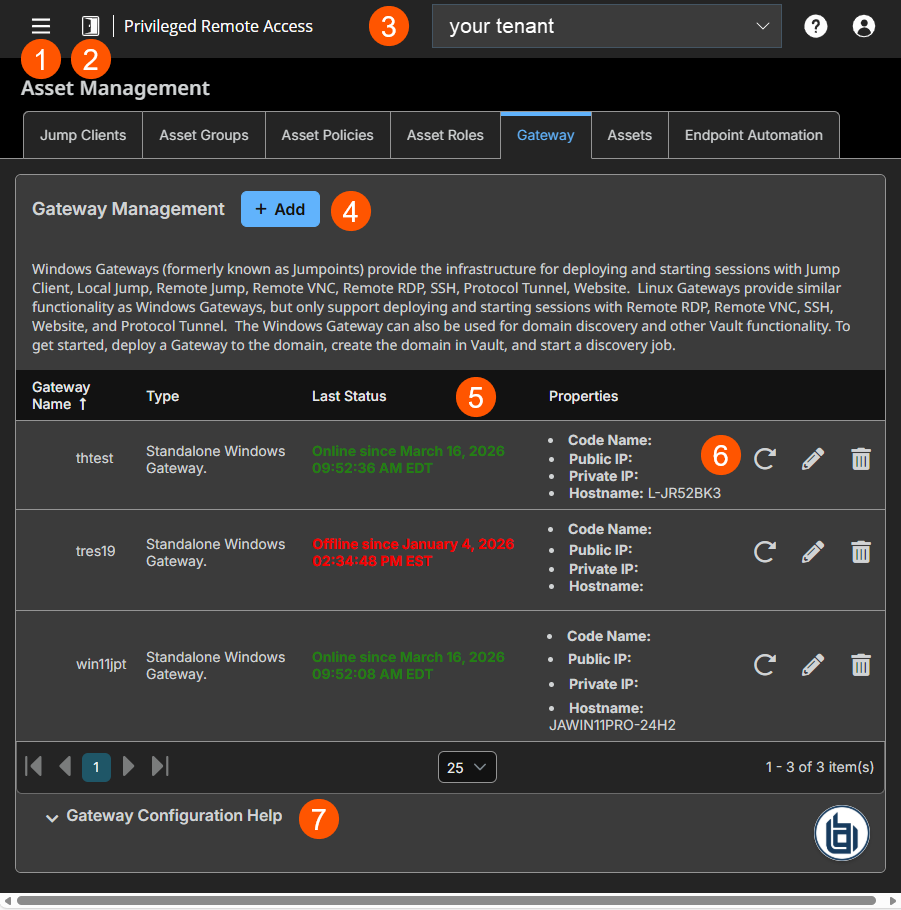Open the user account profile icon

point(864,26)
